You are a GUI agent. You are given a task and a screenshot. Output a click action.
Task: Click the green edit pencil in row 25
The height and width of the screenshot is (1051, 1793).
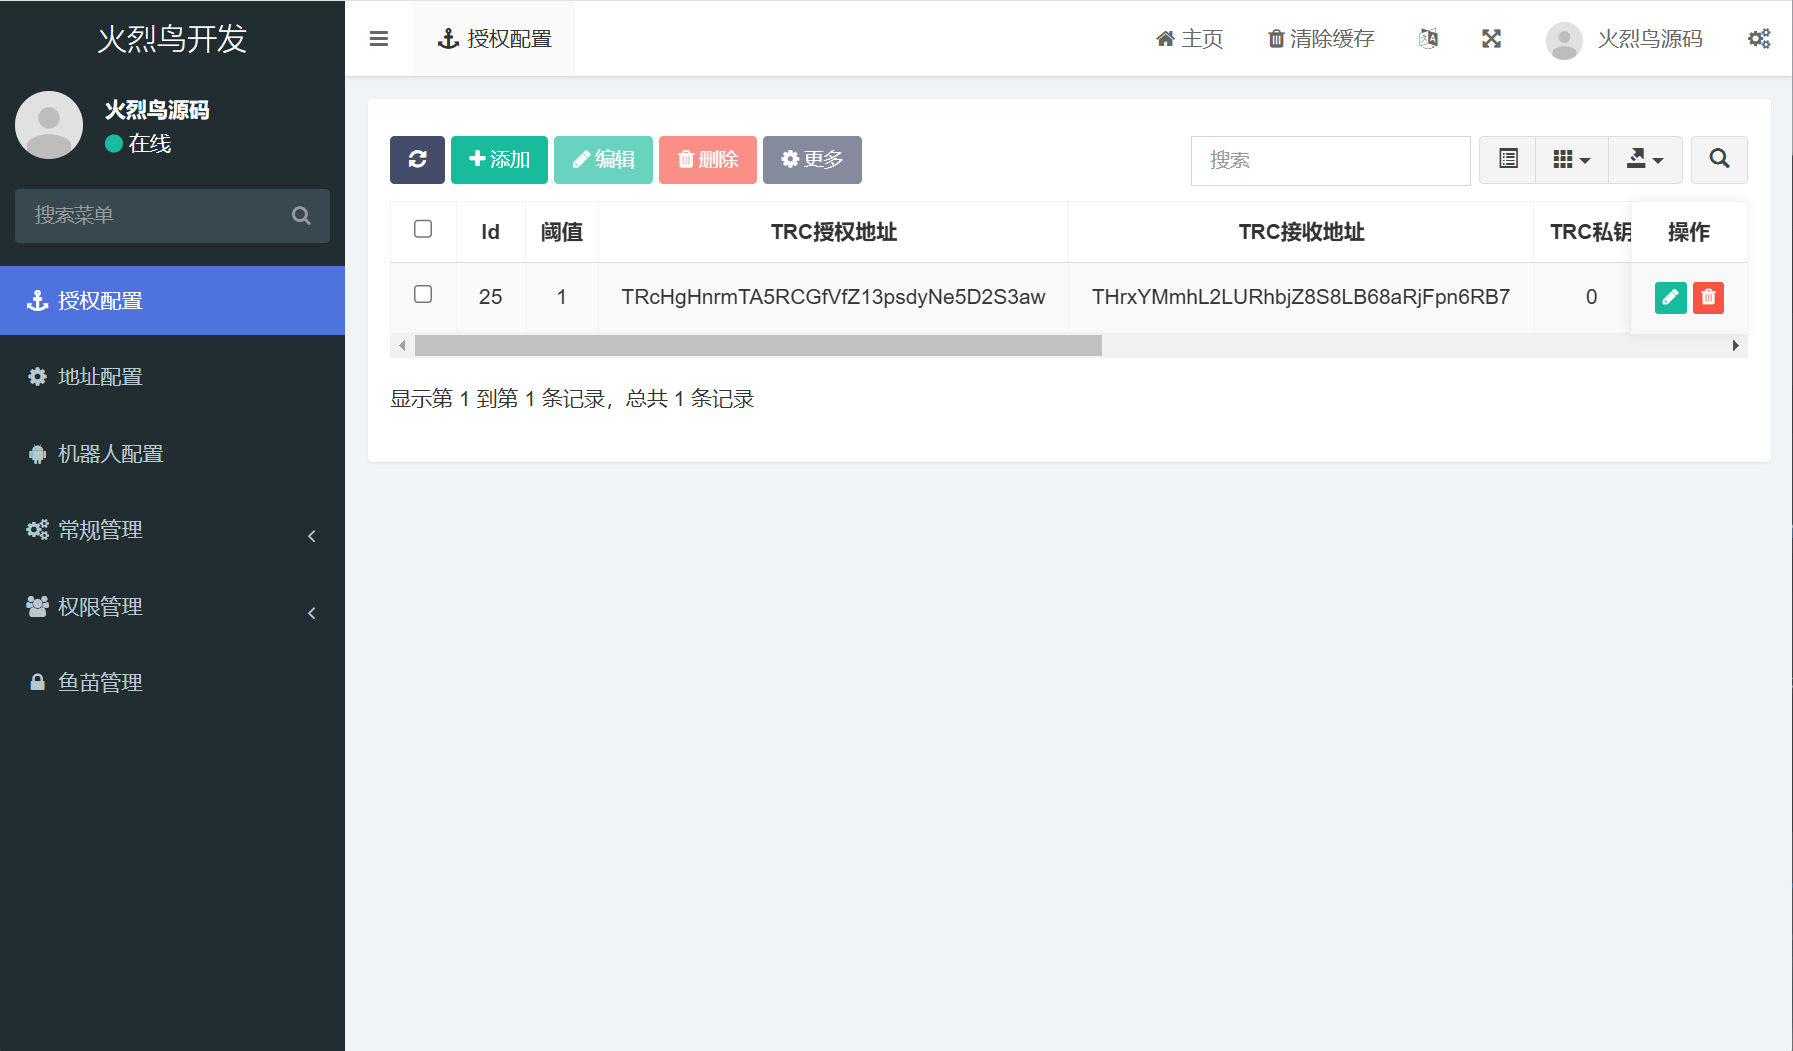(1670, 297)
